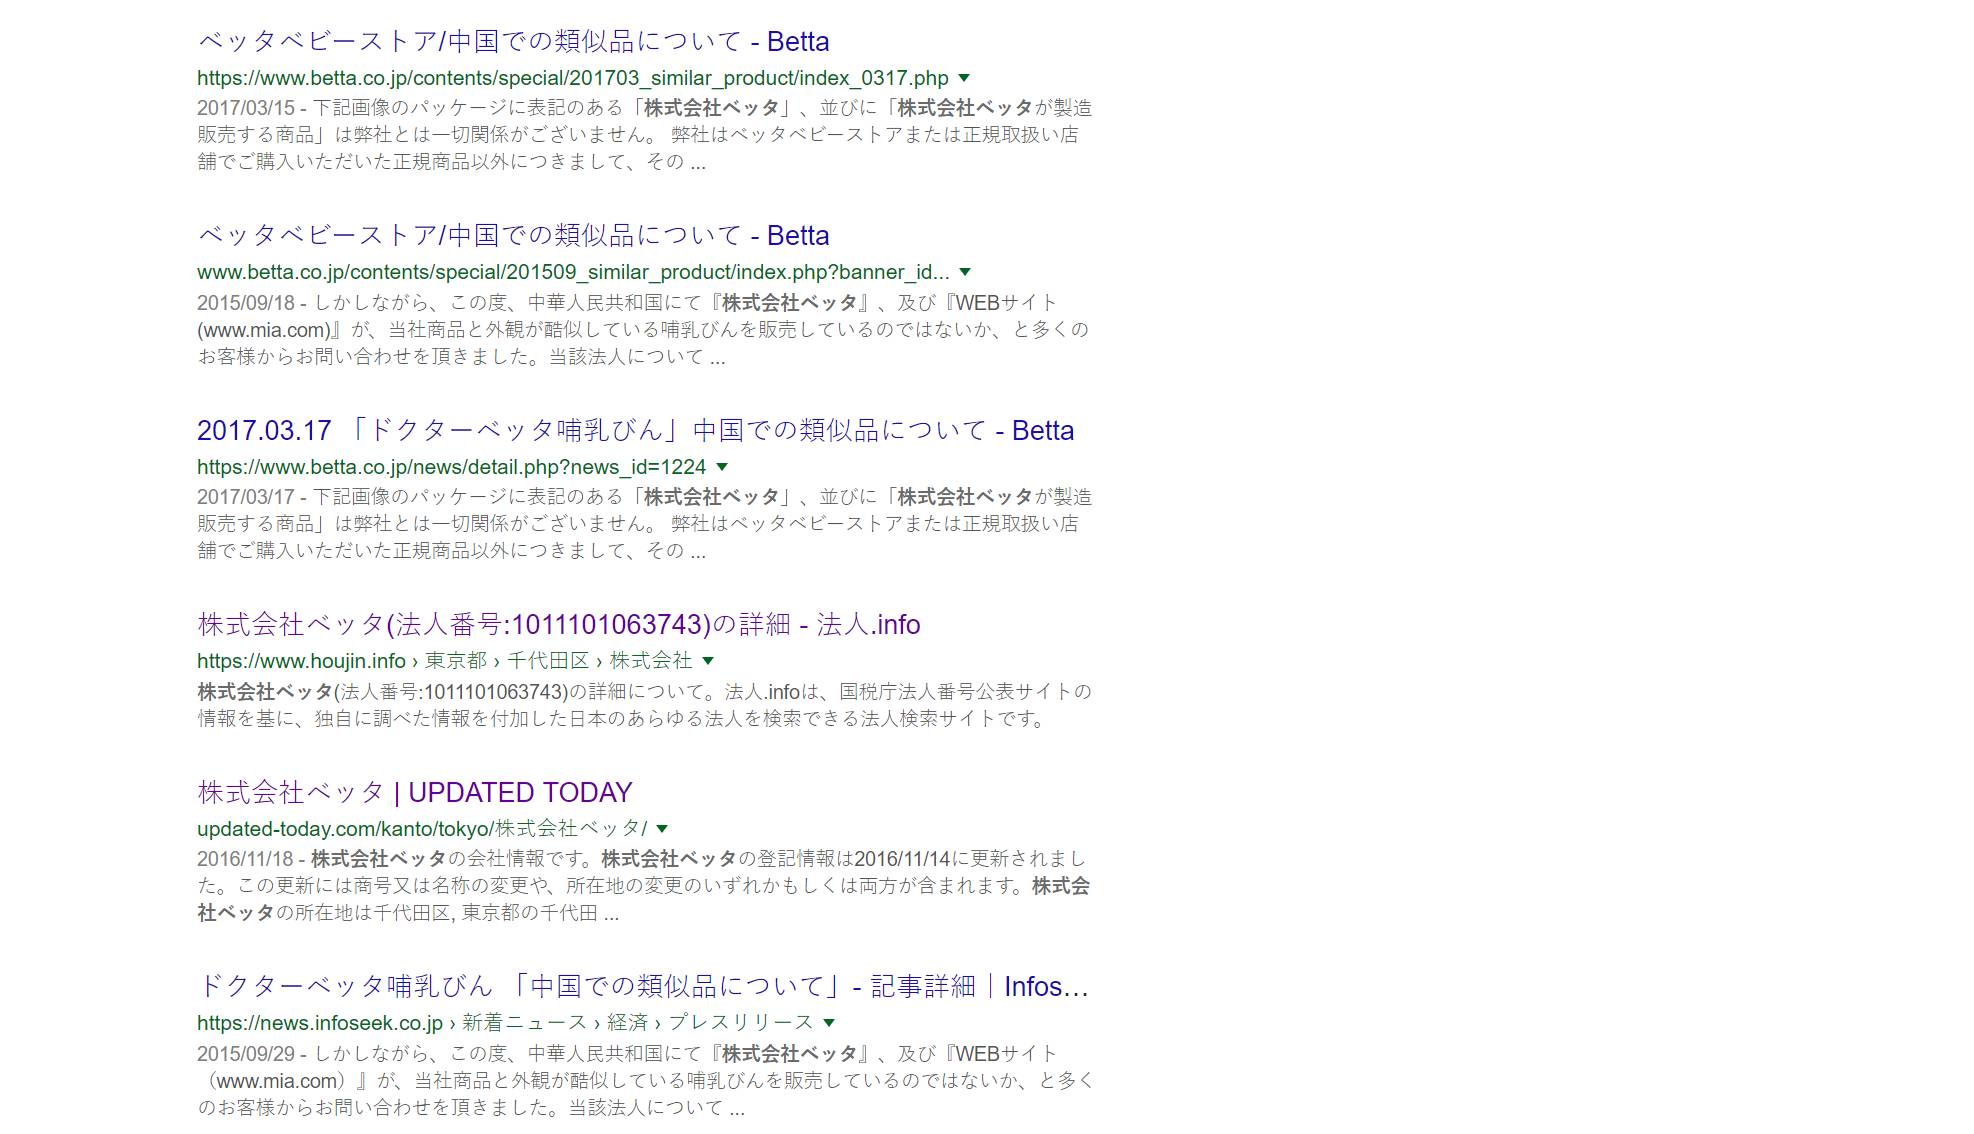The image size is (1974, 1134).
Task: Click snippet text dated 2015/09/18
Action: (x=642, y=330)
